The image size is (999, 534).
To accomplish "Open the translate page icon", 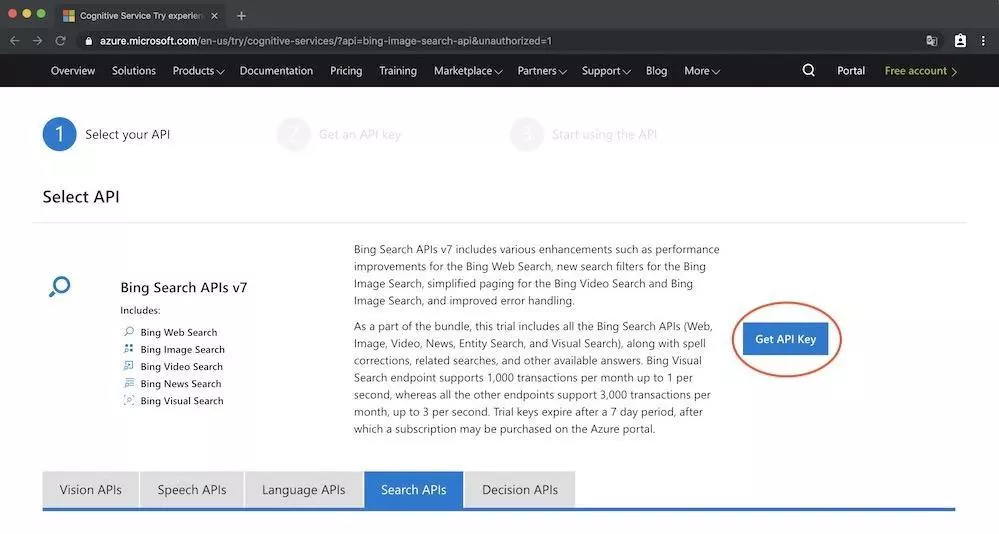I will (931, 41).
